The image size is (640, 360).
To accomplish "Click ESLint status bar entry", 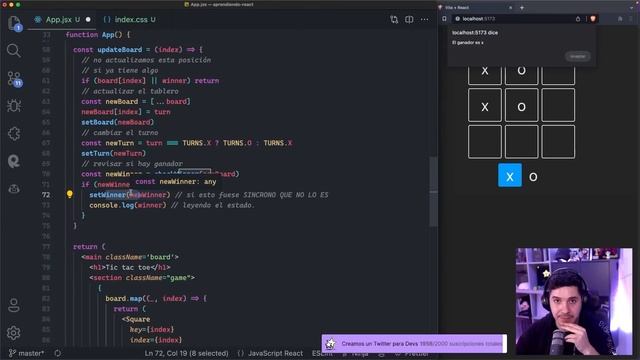I will pyautogui.click(x=322, y=353).
